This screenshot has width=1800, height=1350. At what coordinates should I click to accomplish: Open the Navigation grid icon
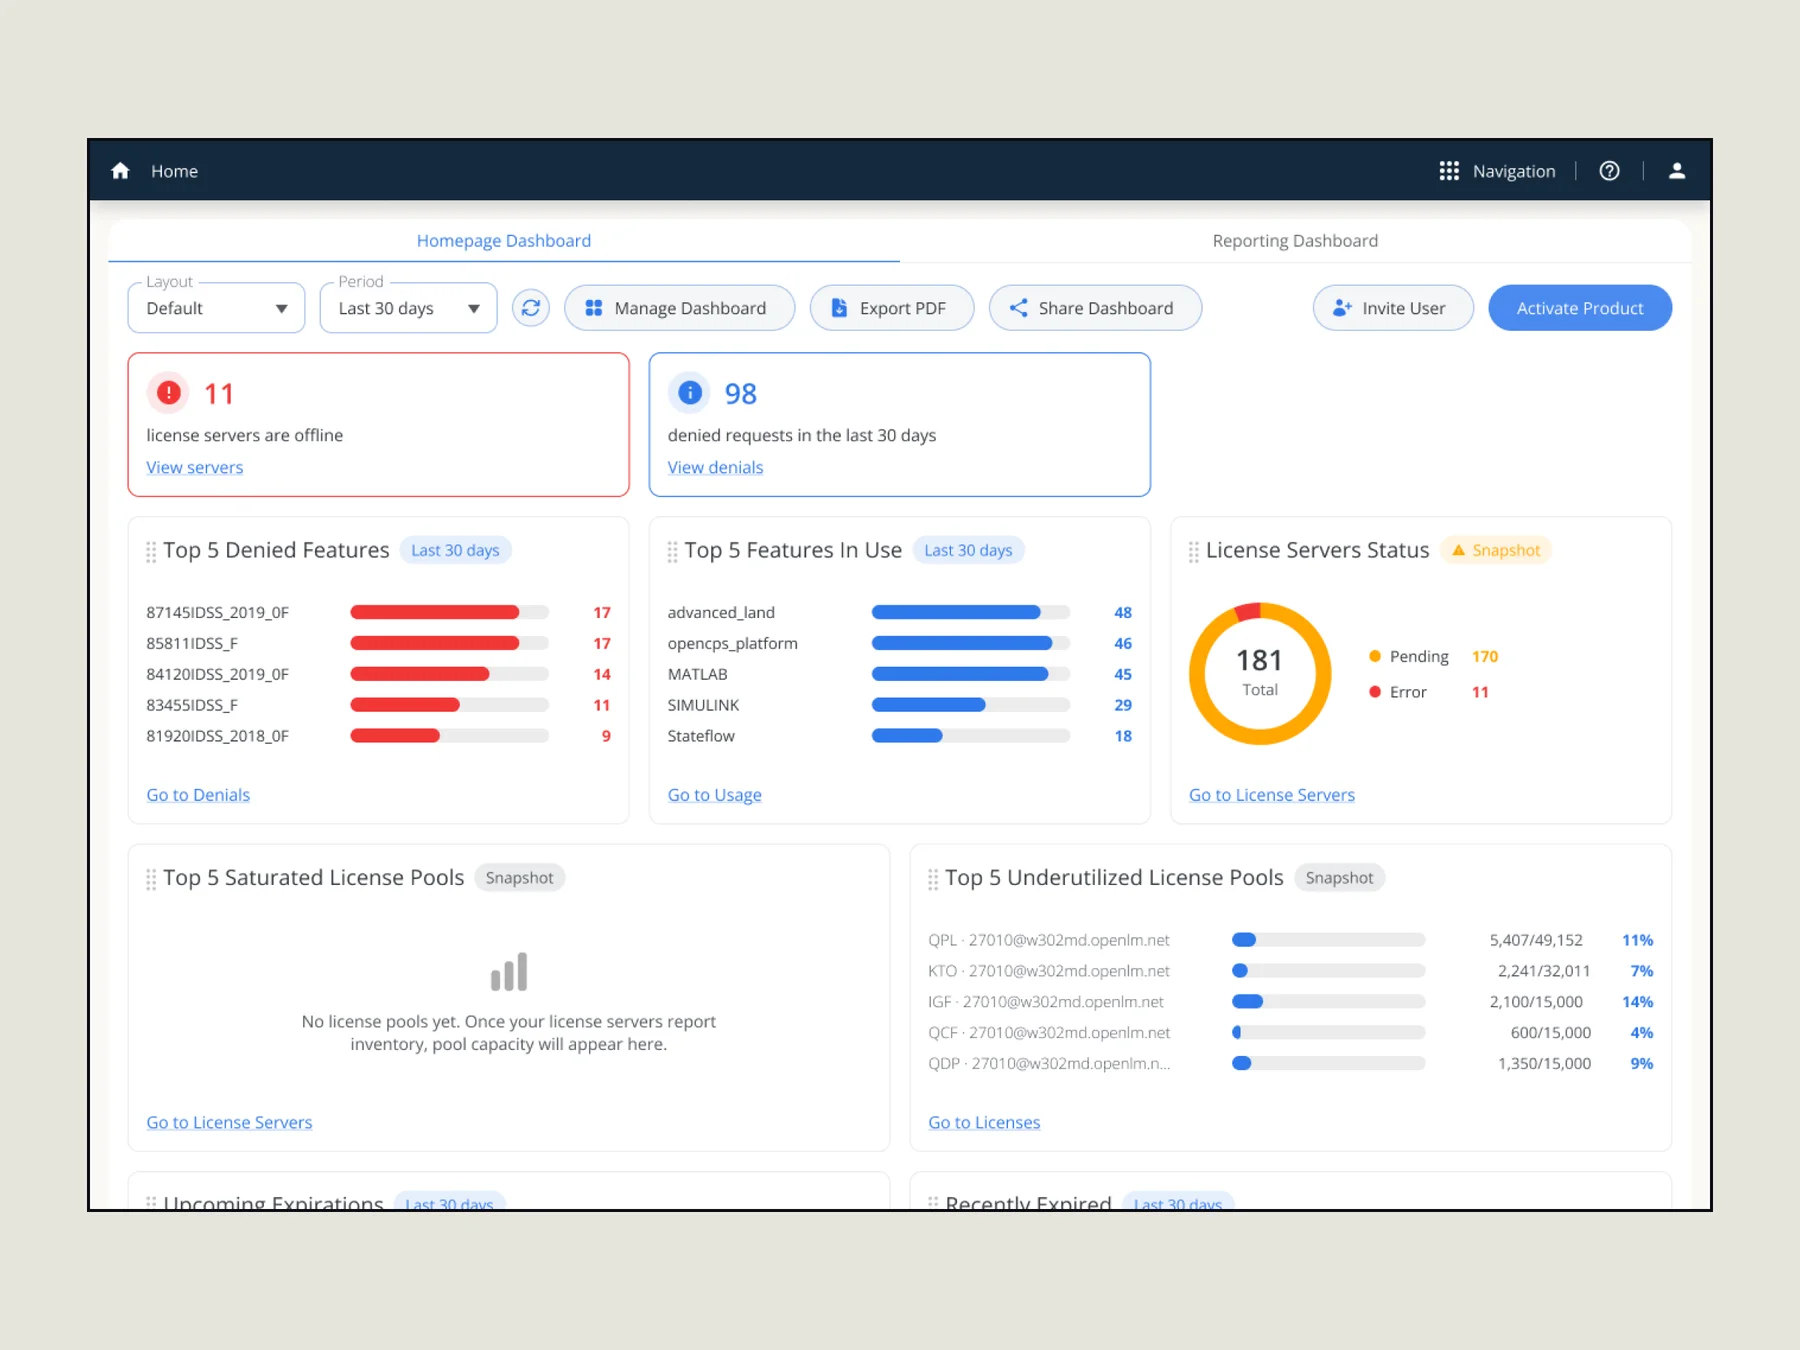tap(1449, 171)
